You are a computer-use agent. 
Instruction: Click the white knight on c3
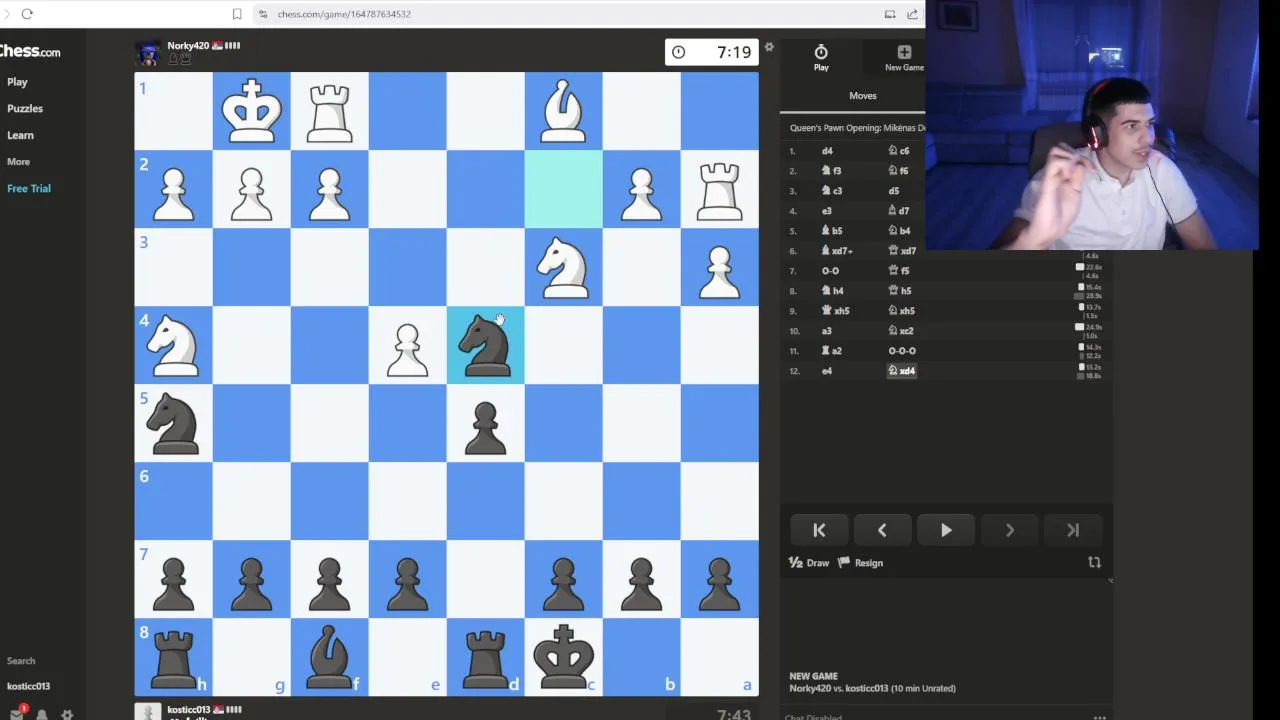tap(563, 267)
